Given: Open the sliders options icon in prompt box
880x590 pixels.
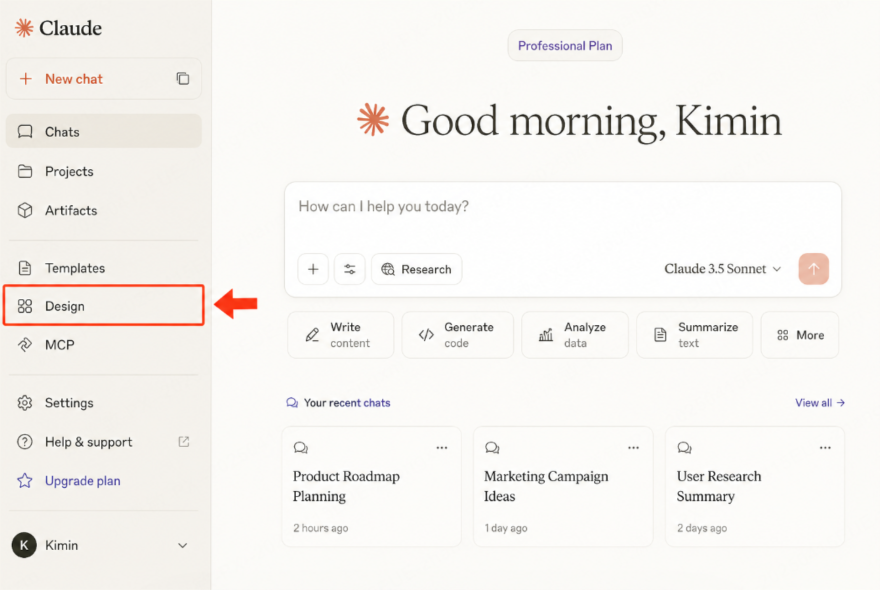Looking at the screenshot, I should (350, 269).
